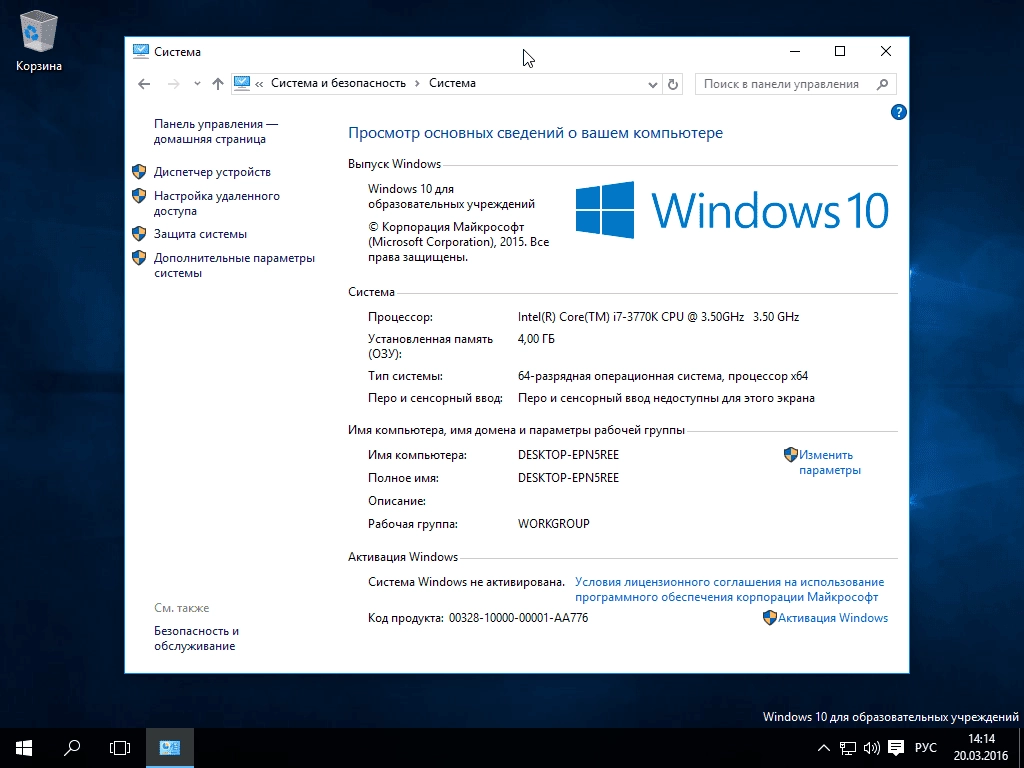Open Дополнительные параметры системы
This screenshot has height=768, width=1024.
pos(234,265)
